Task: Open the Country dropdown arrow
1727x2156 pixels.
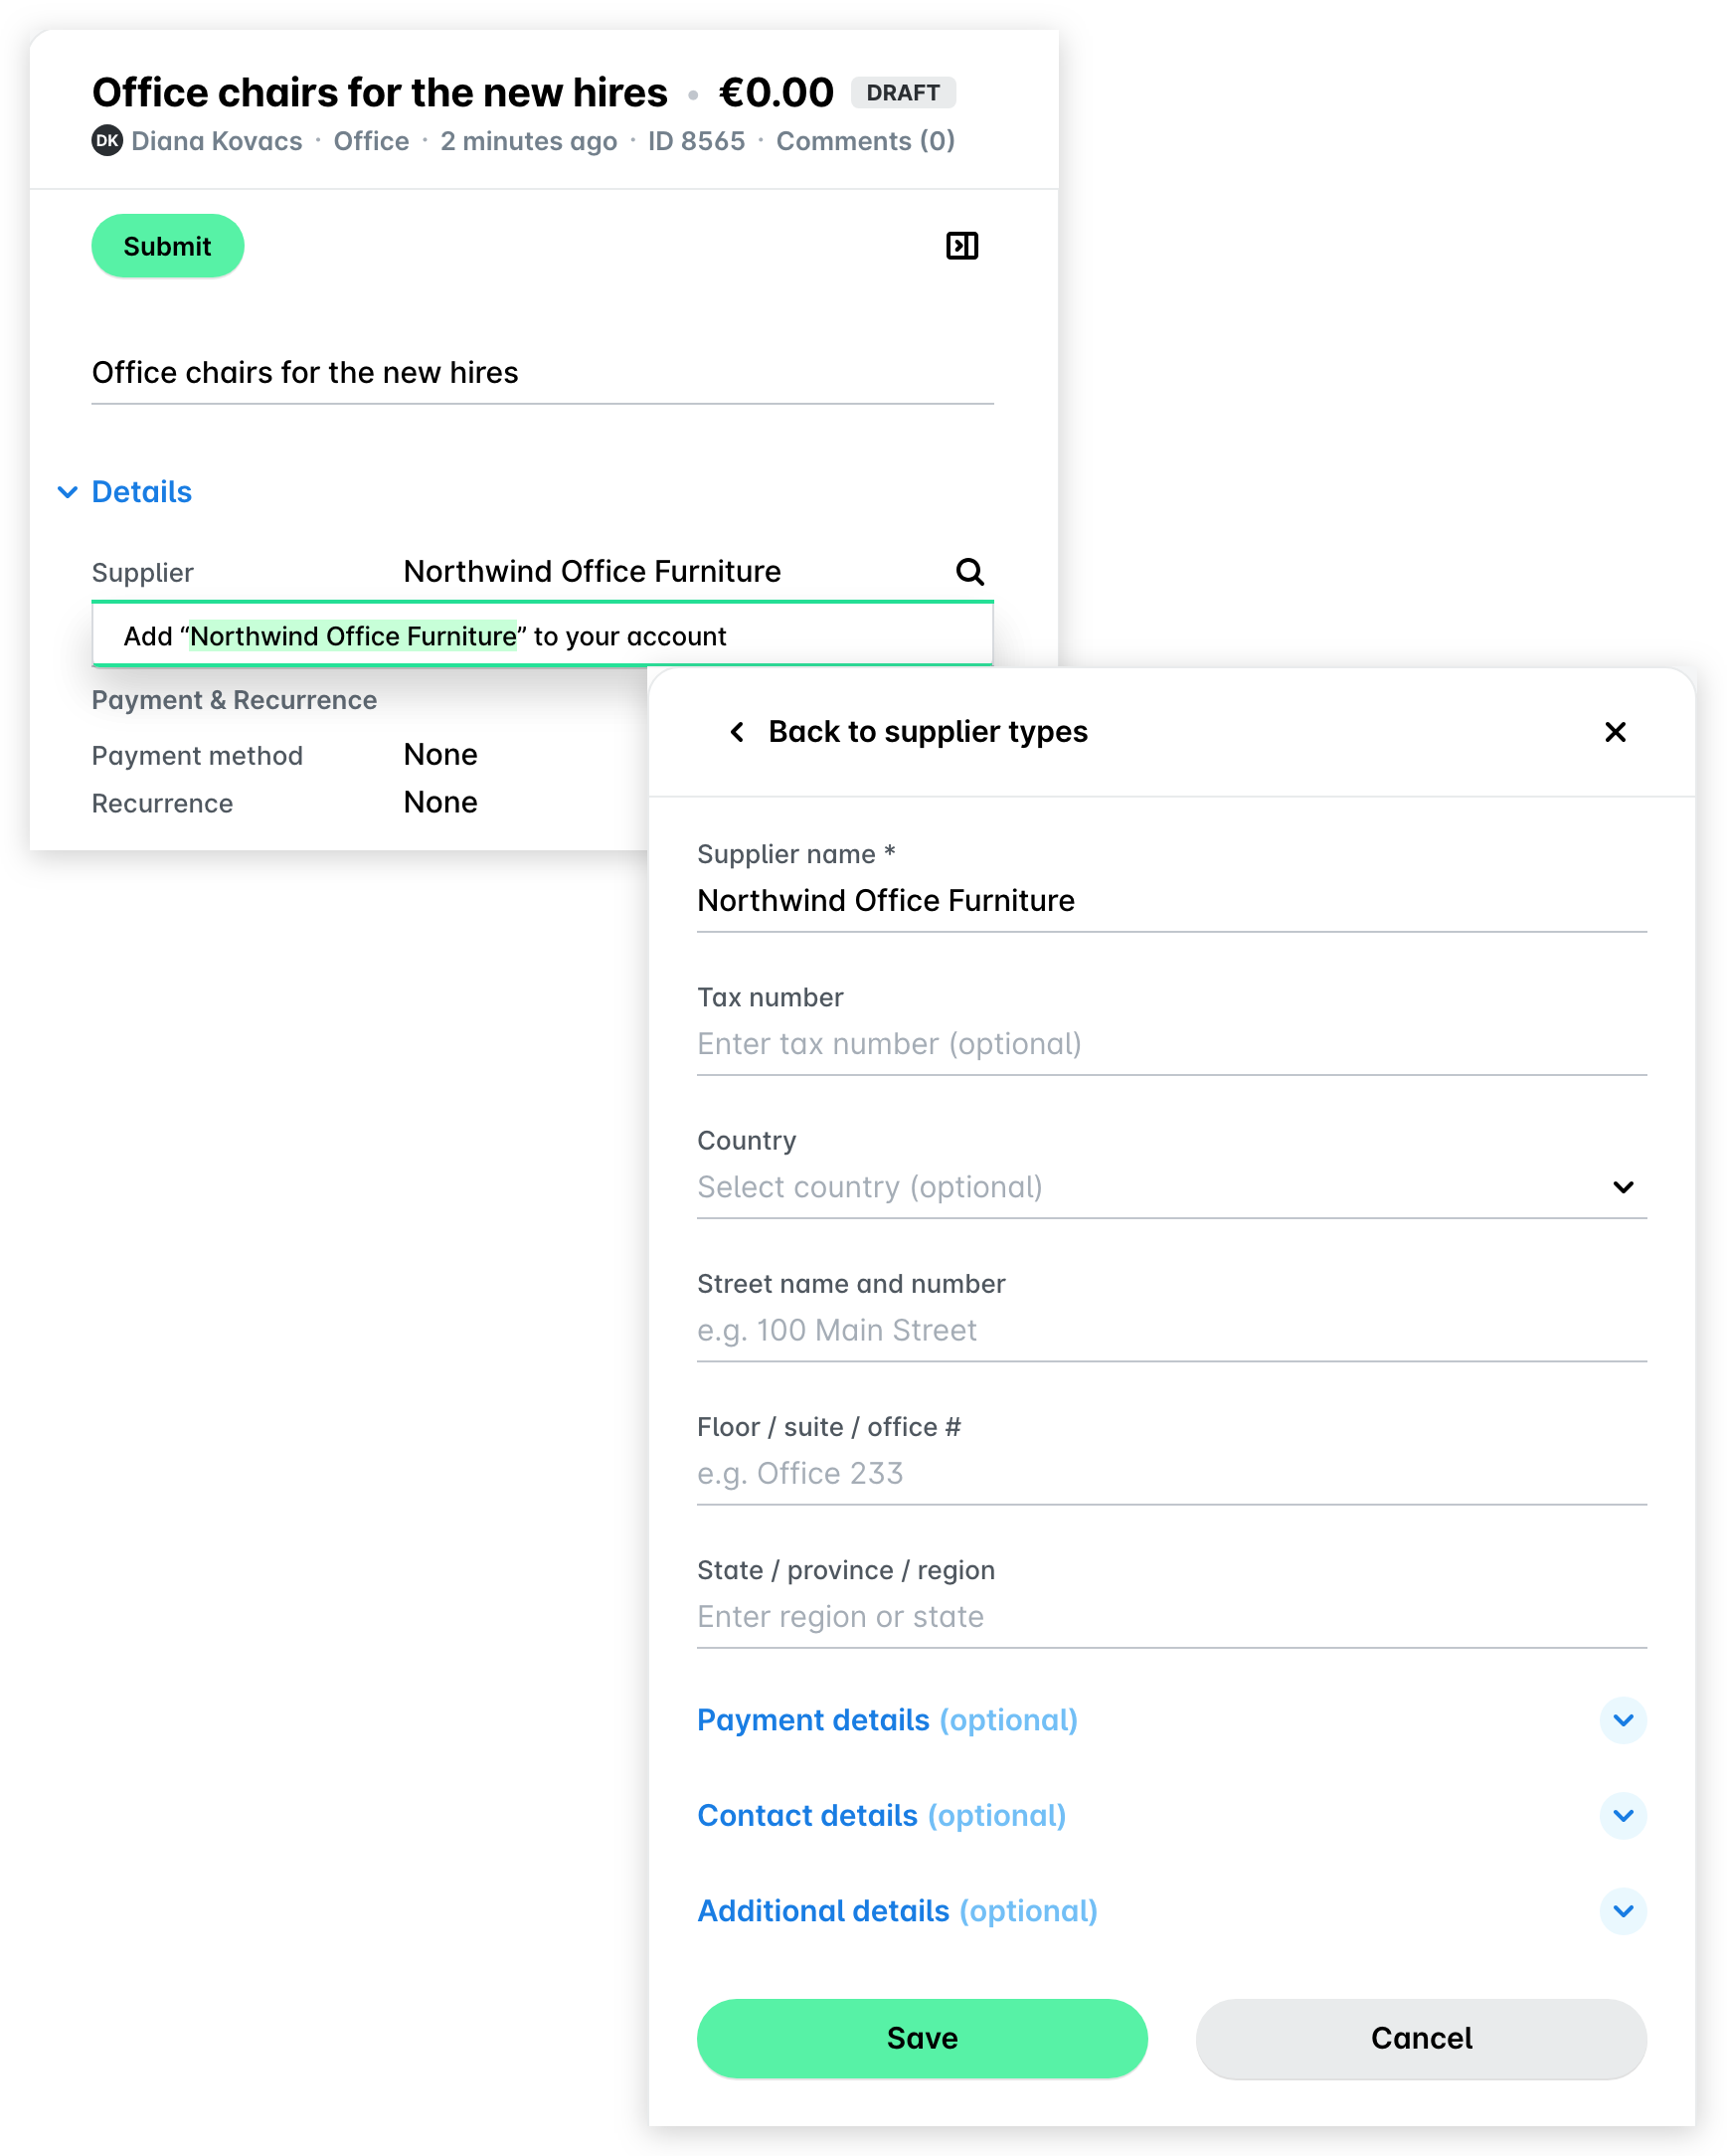Action: [x=1622, y=1187]
